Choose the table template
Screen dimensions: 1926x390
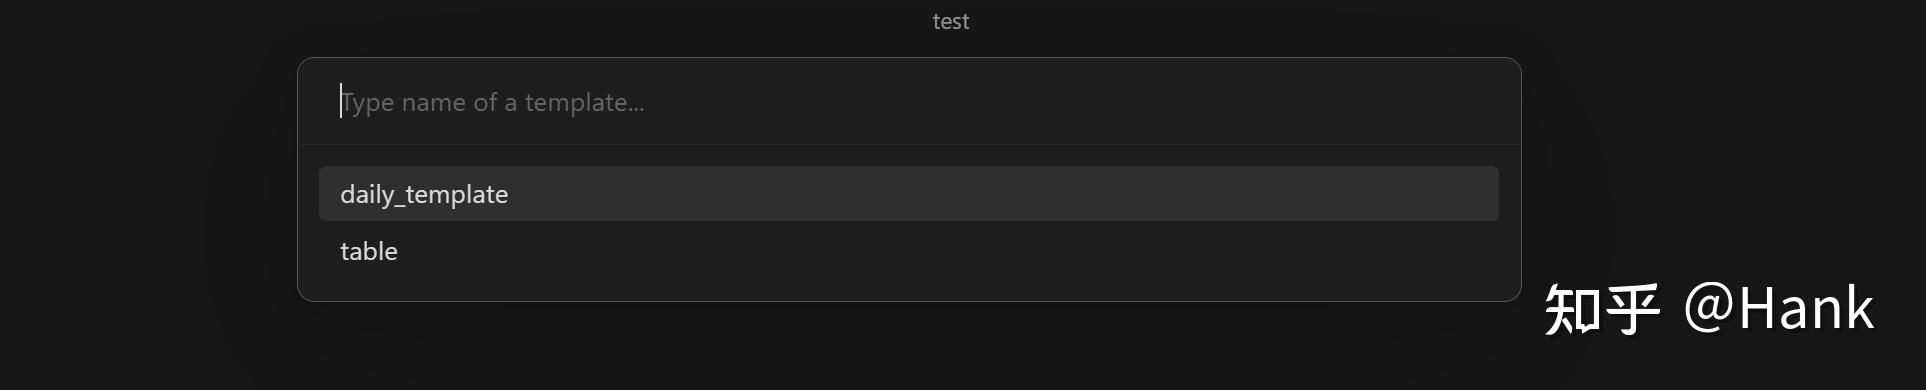tap(908, 251)
